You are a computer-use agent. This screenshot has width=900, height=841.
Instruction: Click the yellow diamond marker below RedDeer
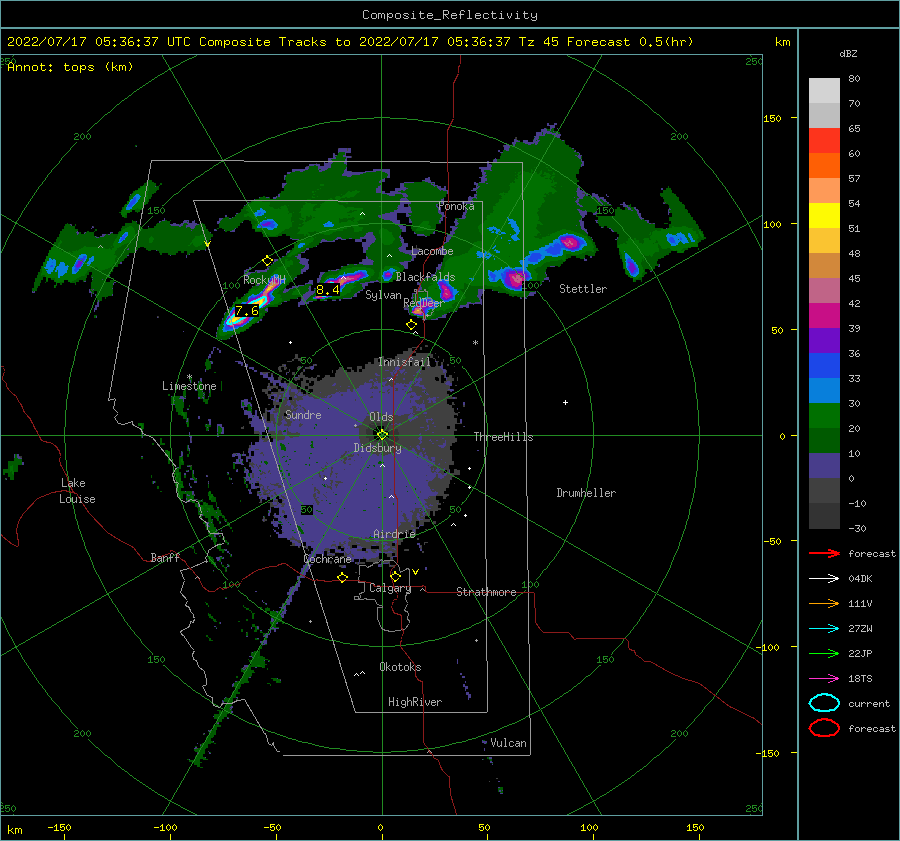411,325
